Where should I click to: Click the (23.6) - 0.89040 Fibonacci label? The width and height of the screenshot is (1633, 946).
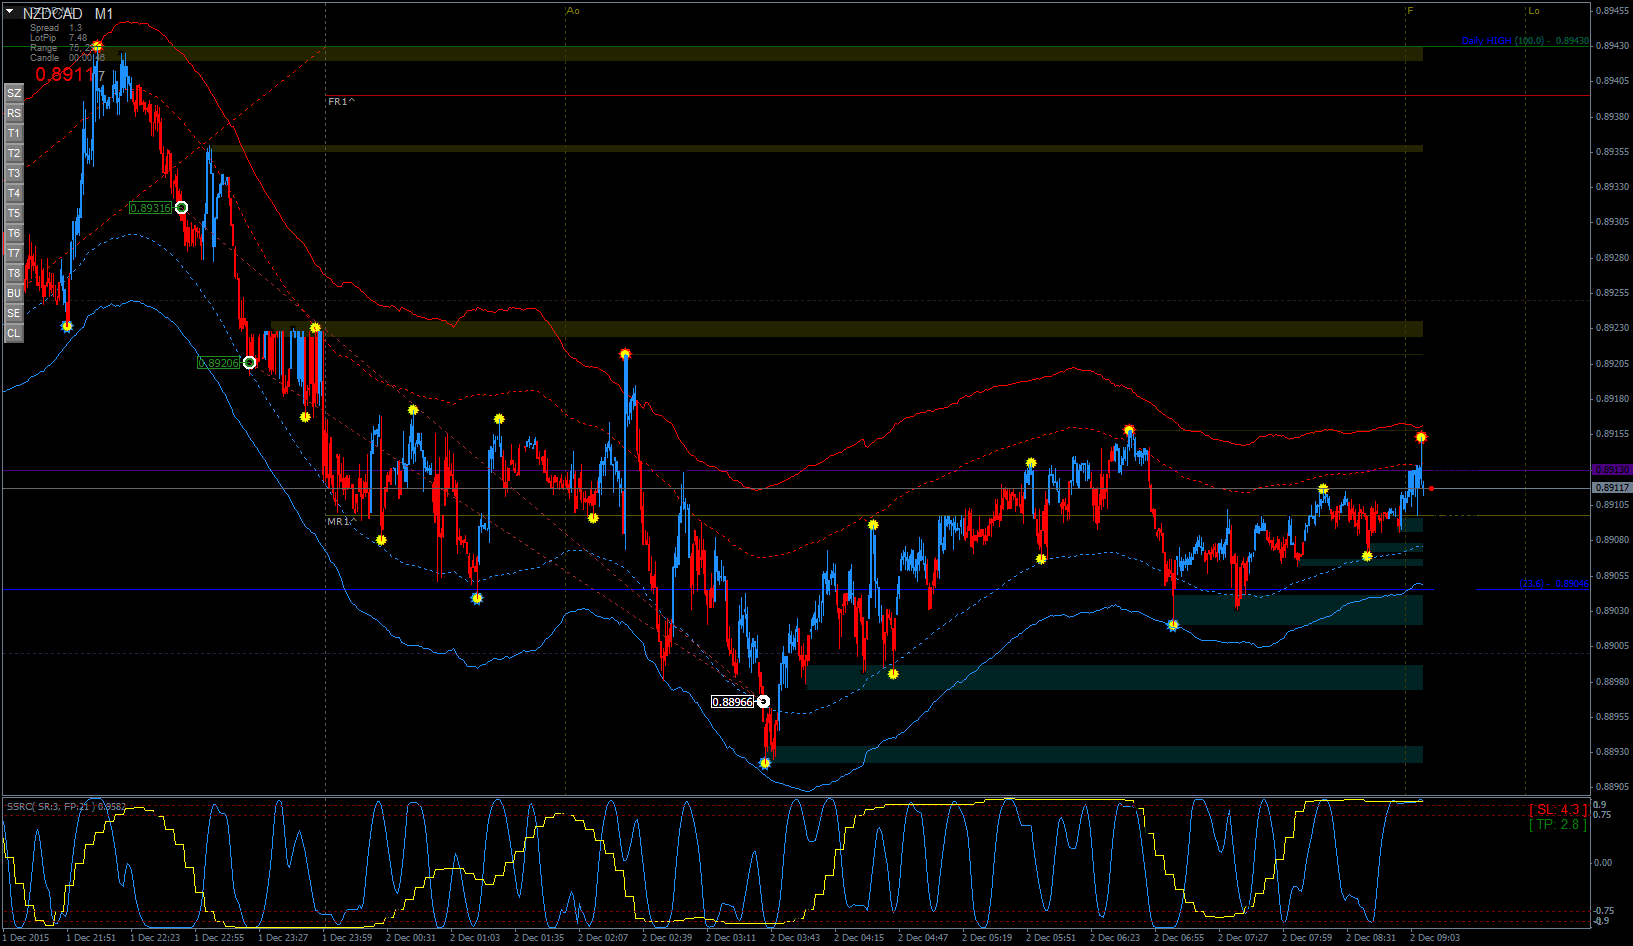tap(1554, 584)
